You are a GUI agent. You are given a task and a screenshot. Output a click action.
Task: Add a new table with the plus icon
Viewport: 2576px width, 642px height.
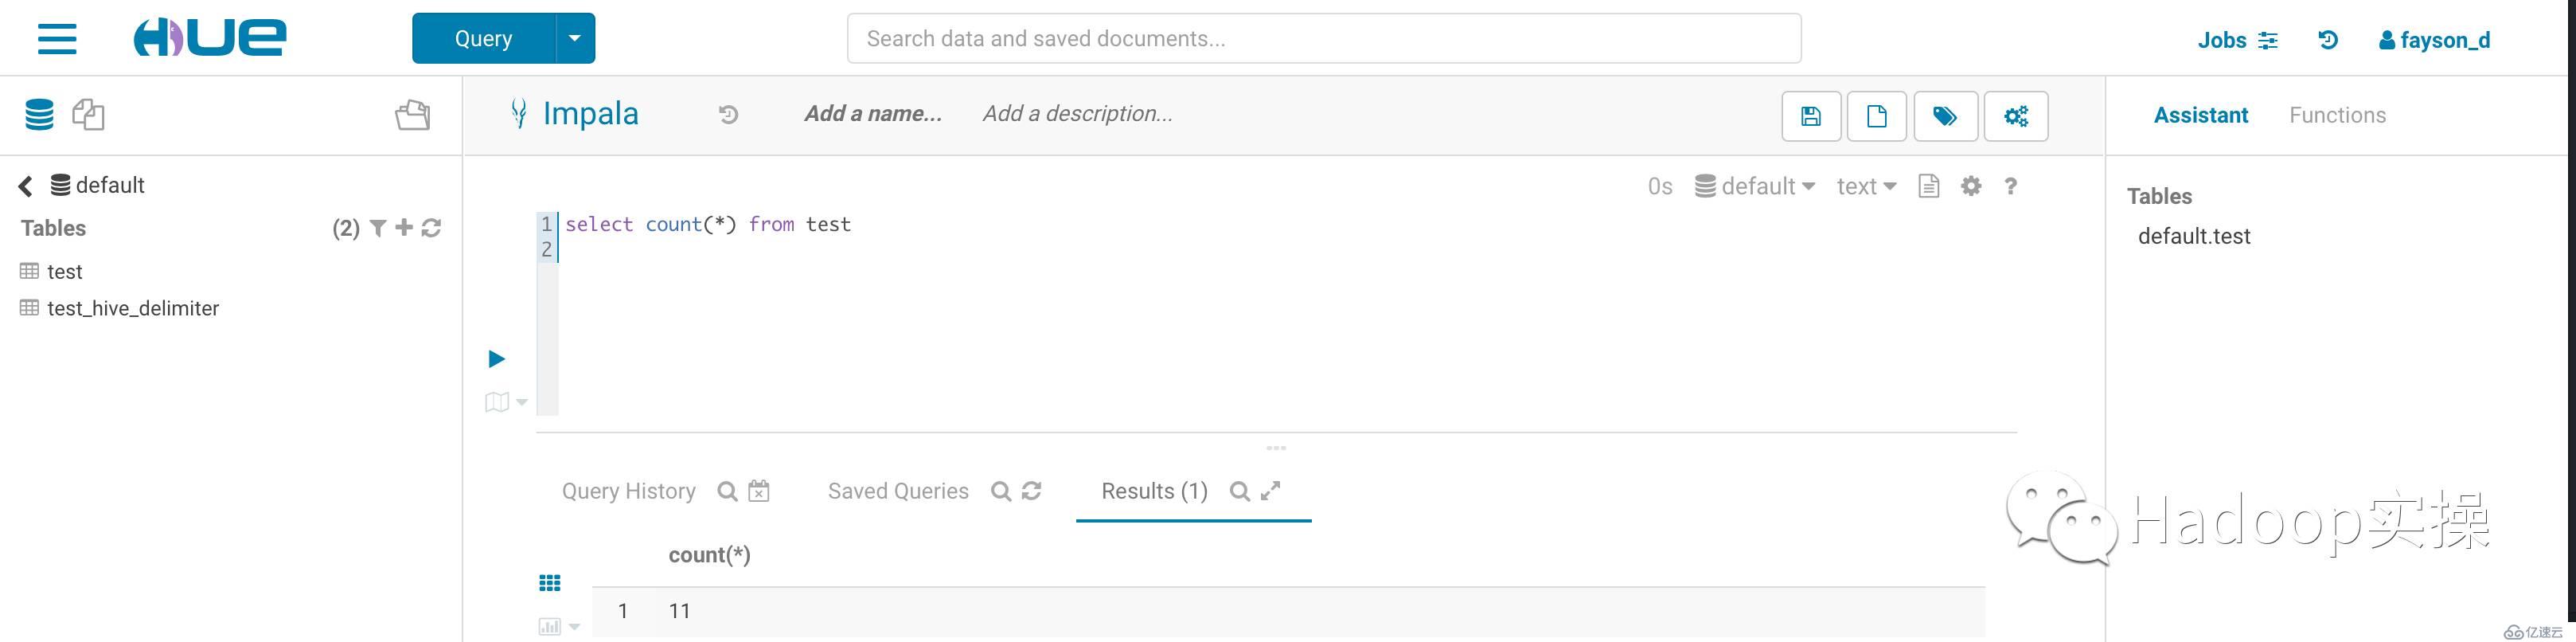(404, 228)
